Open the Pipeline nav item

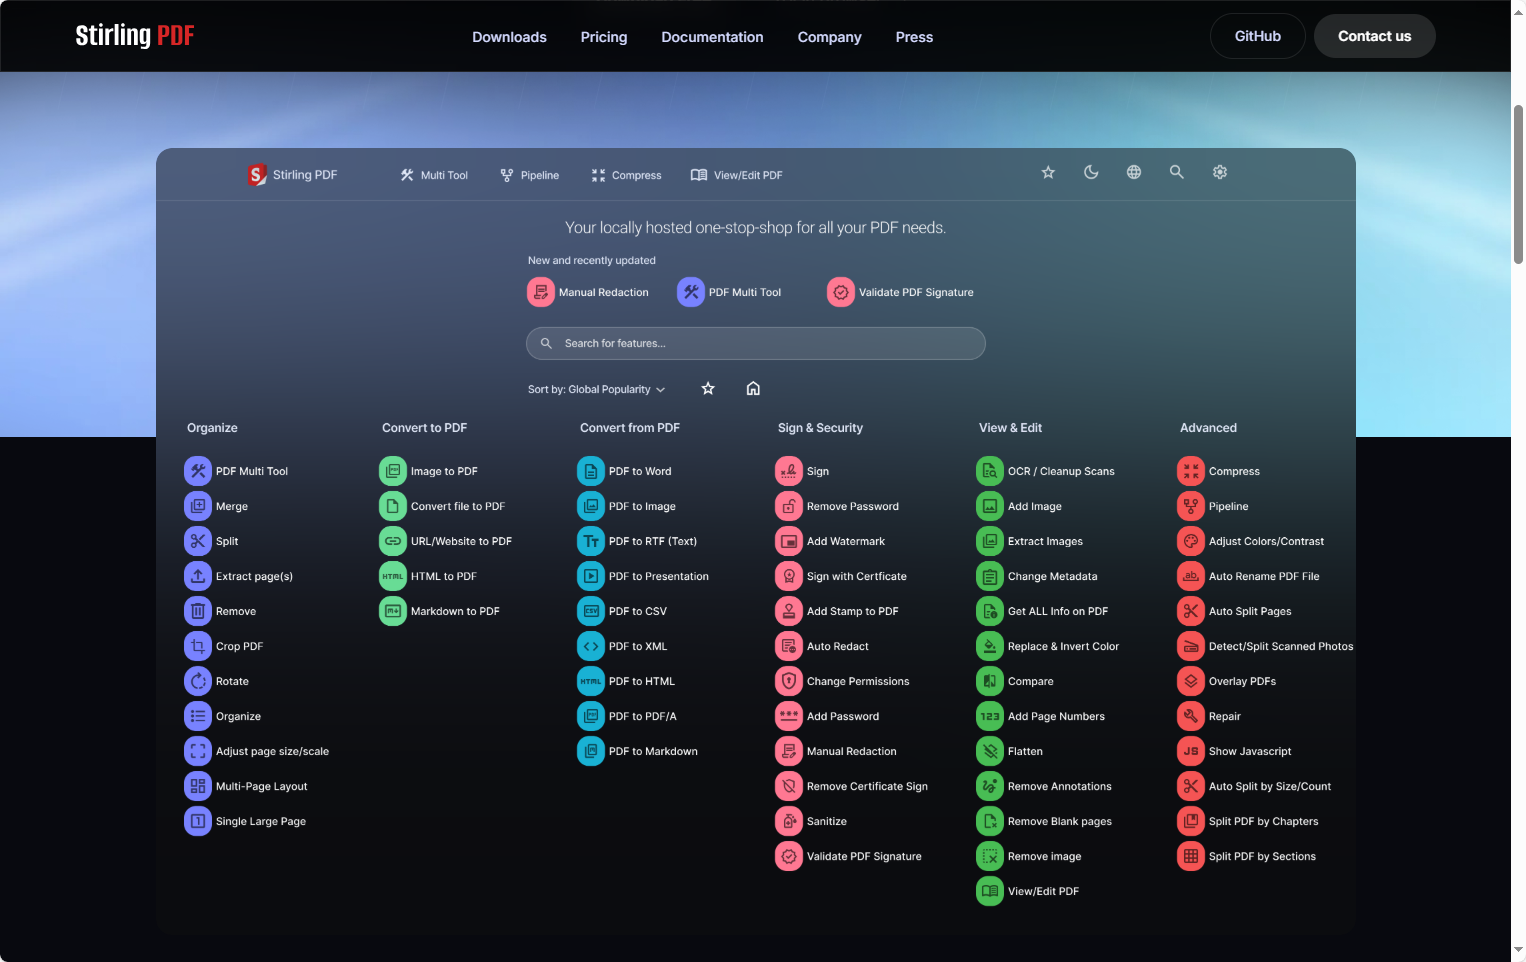(x=530, y=175)
